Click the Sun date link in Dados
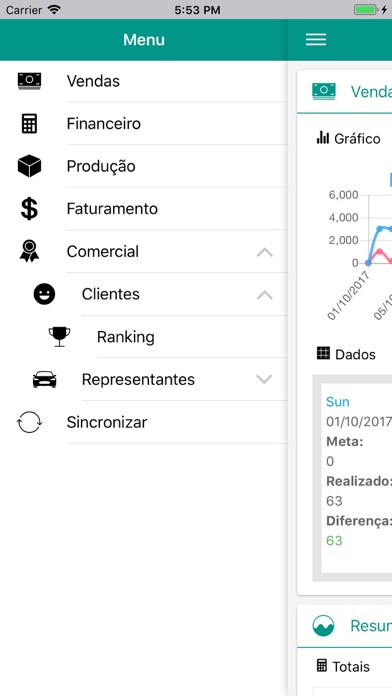This screenshot has width=392, height=696. pyautogui.click(x=337, y=402)
